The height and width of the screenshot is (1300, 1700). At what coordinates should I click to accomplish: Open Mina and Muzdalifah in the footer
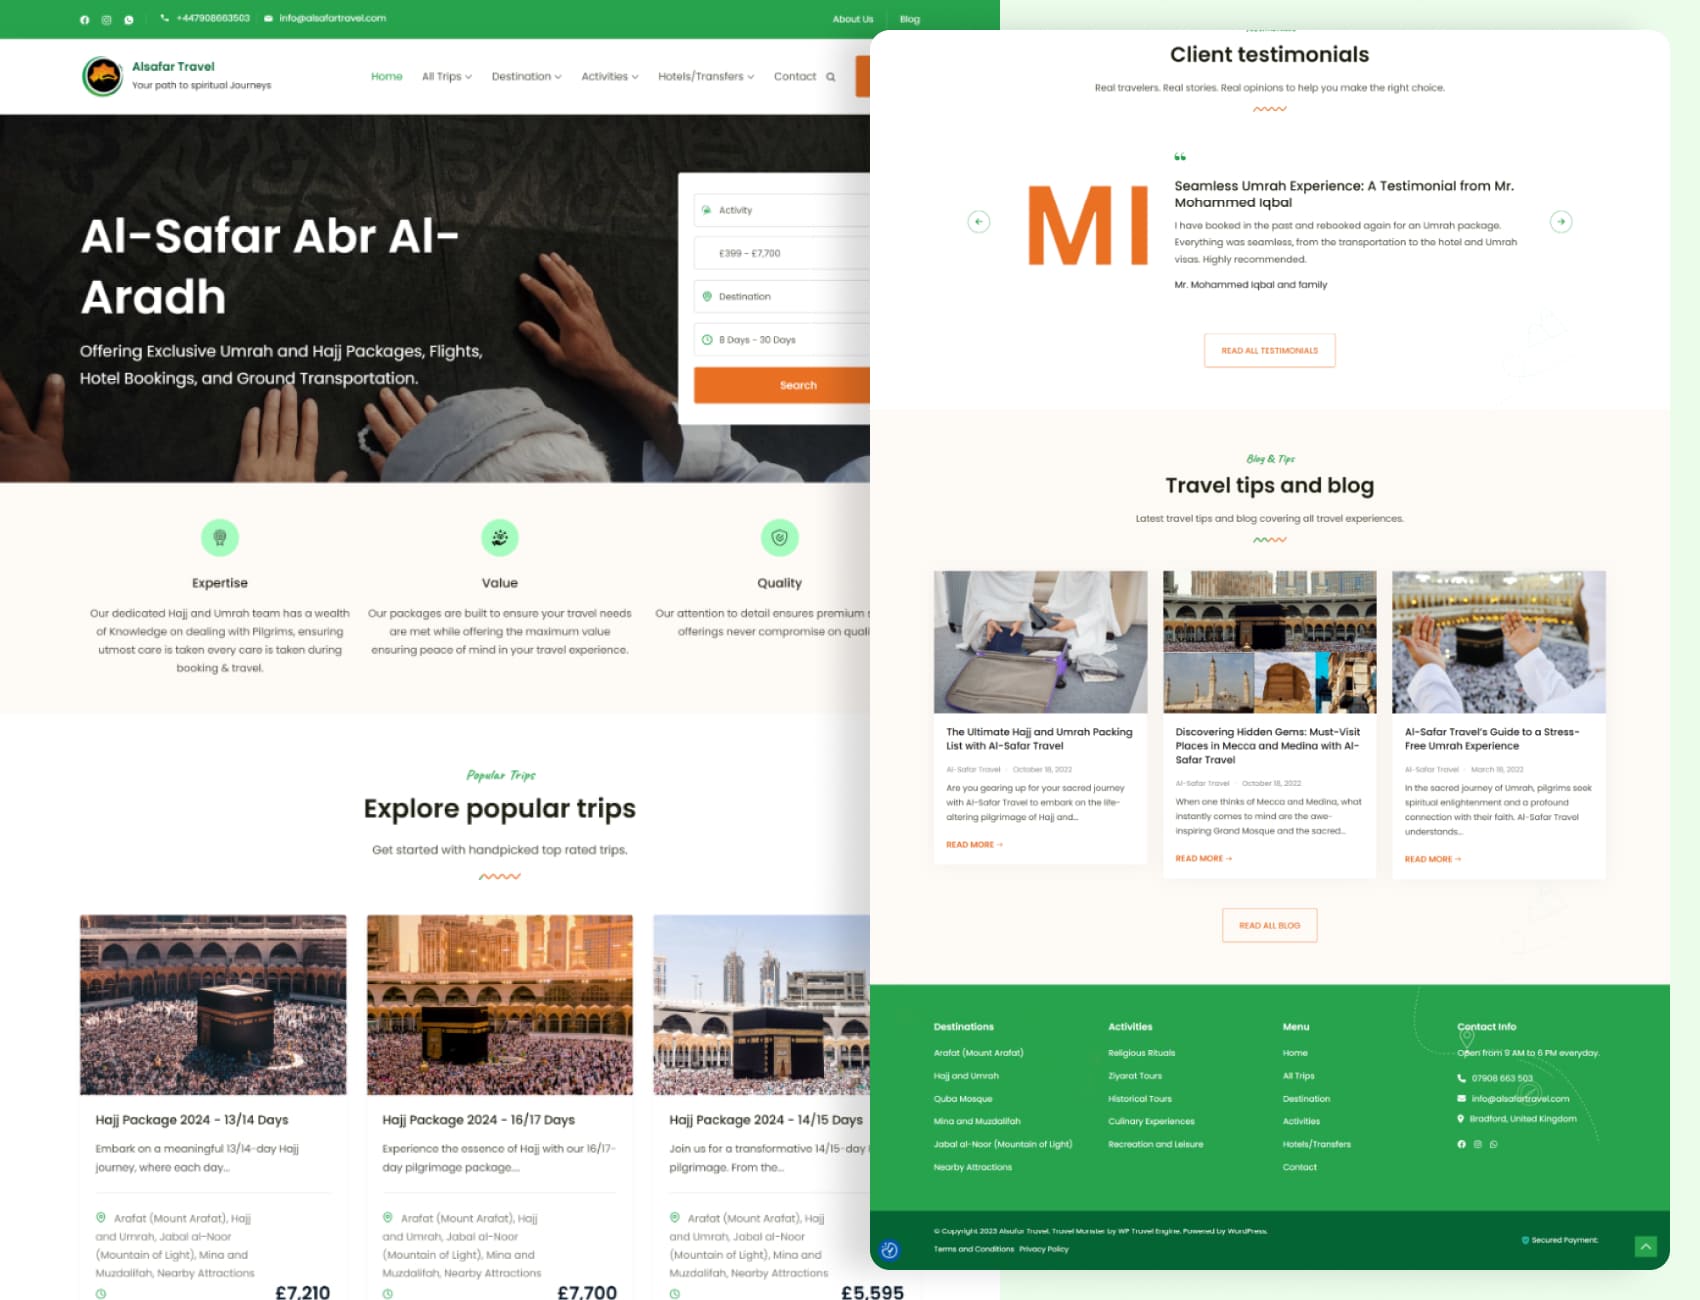point(977,1122)
